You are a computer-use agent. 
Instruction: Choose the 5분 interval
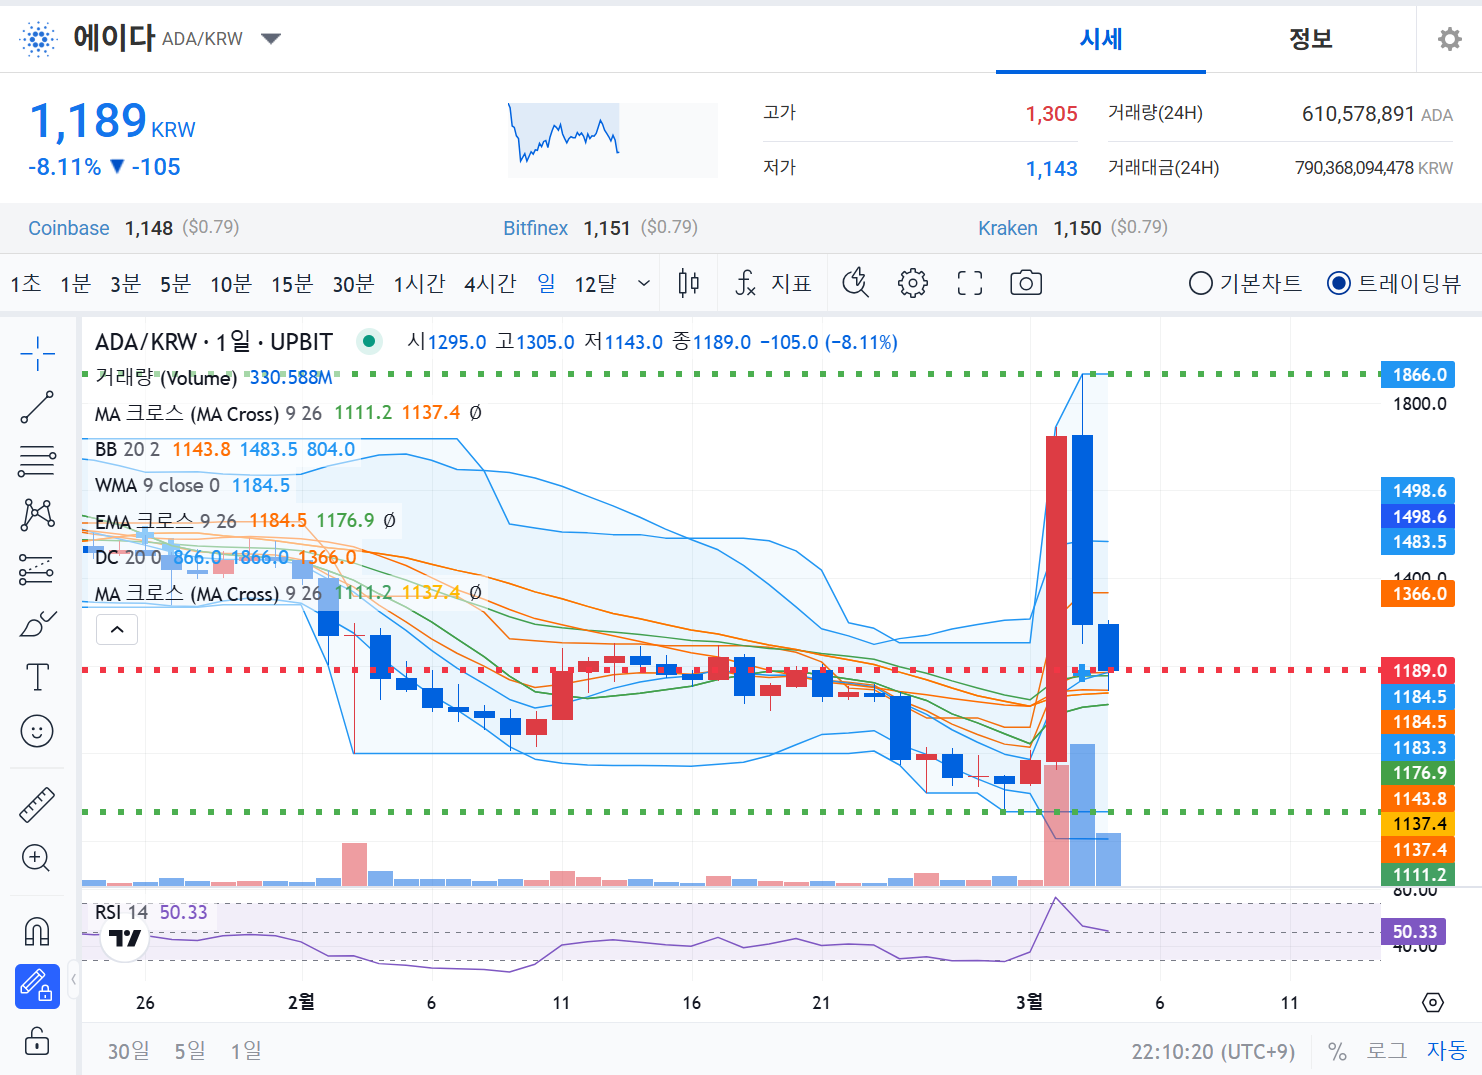[x=175, y=284]
